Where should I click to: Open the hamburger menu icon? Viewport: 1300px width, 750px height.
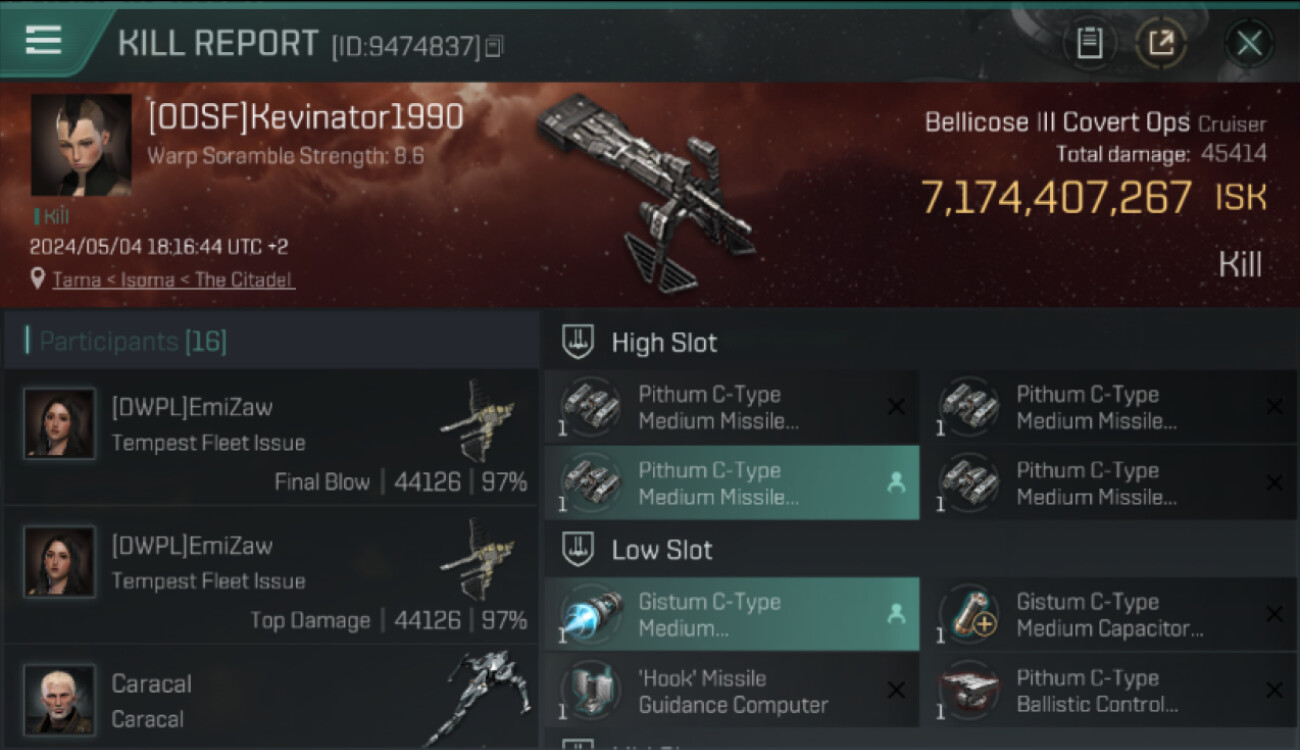pyautogui.click(x=43, y=40)
